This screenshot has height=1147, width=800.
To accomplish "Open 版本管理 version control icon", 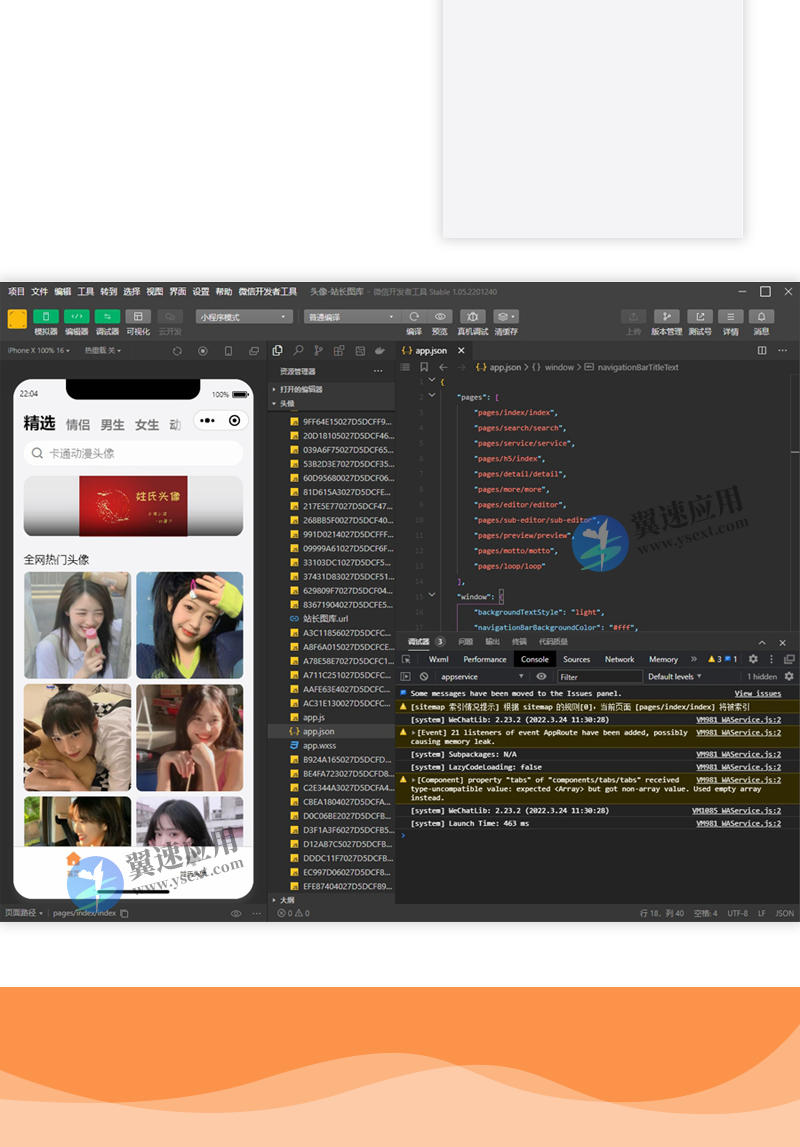I will [666, 317].
